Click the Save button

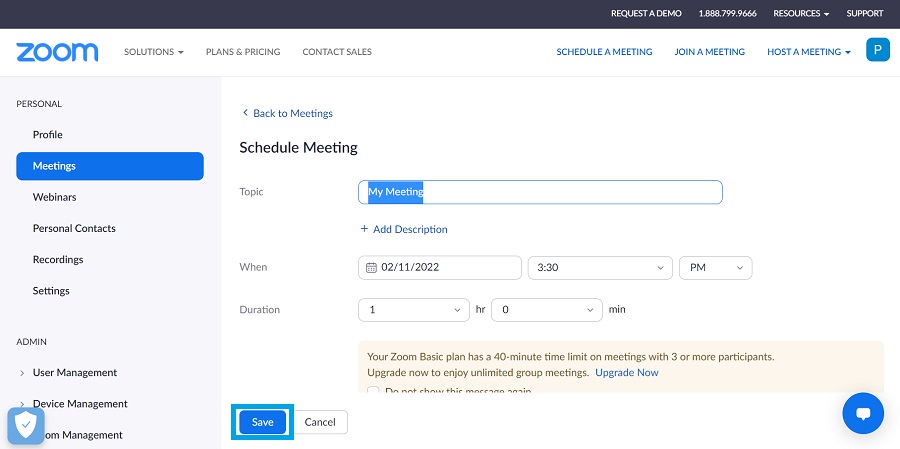(x=262, y=422)
